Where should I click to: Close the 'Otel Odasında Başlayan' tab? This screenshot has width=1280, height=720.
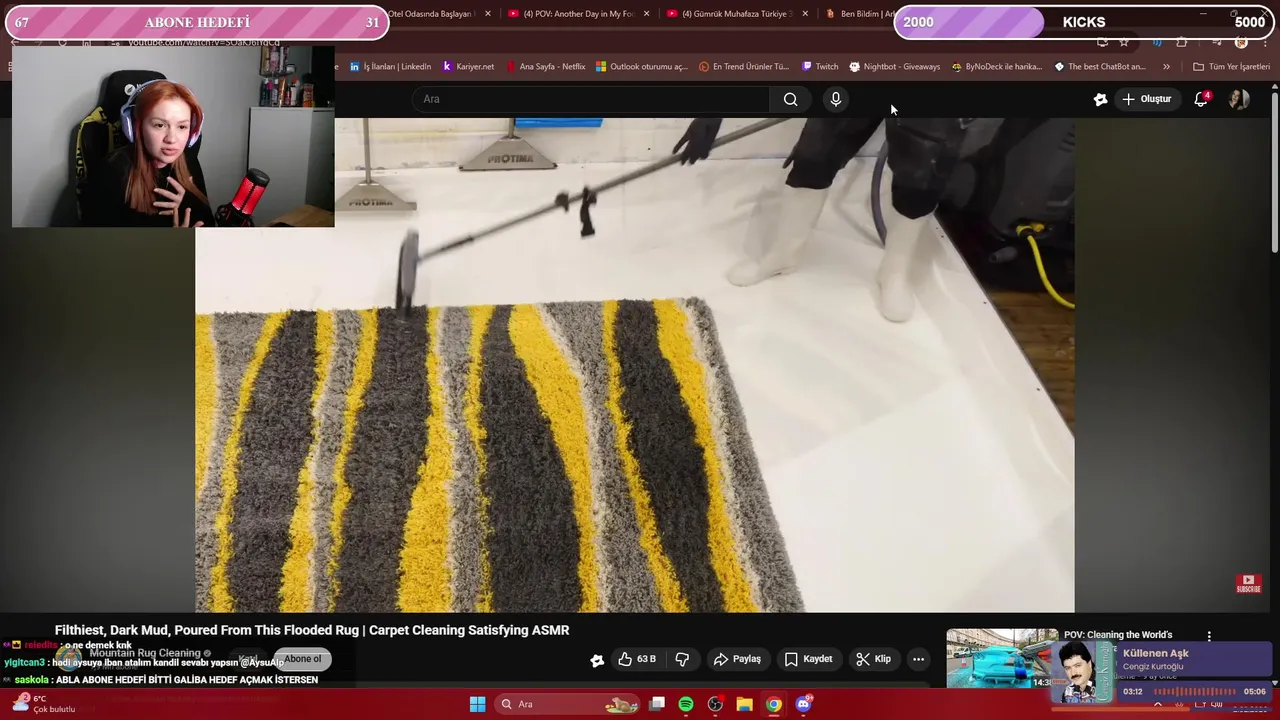[x=487, y=14]
